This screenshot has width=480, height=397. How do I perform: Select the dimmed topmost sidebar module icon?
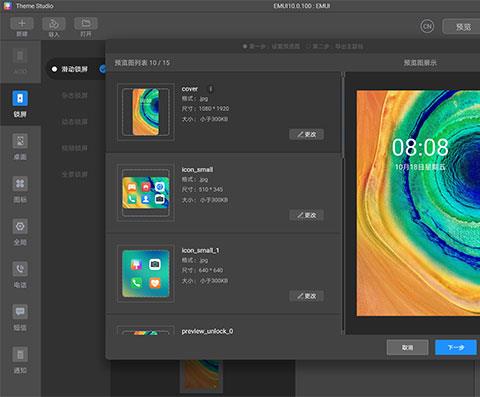coord(20,56)
